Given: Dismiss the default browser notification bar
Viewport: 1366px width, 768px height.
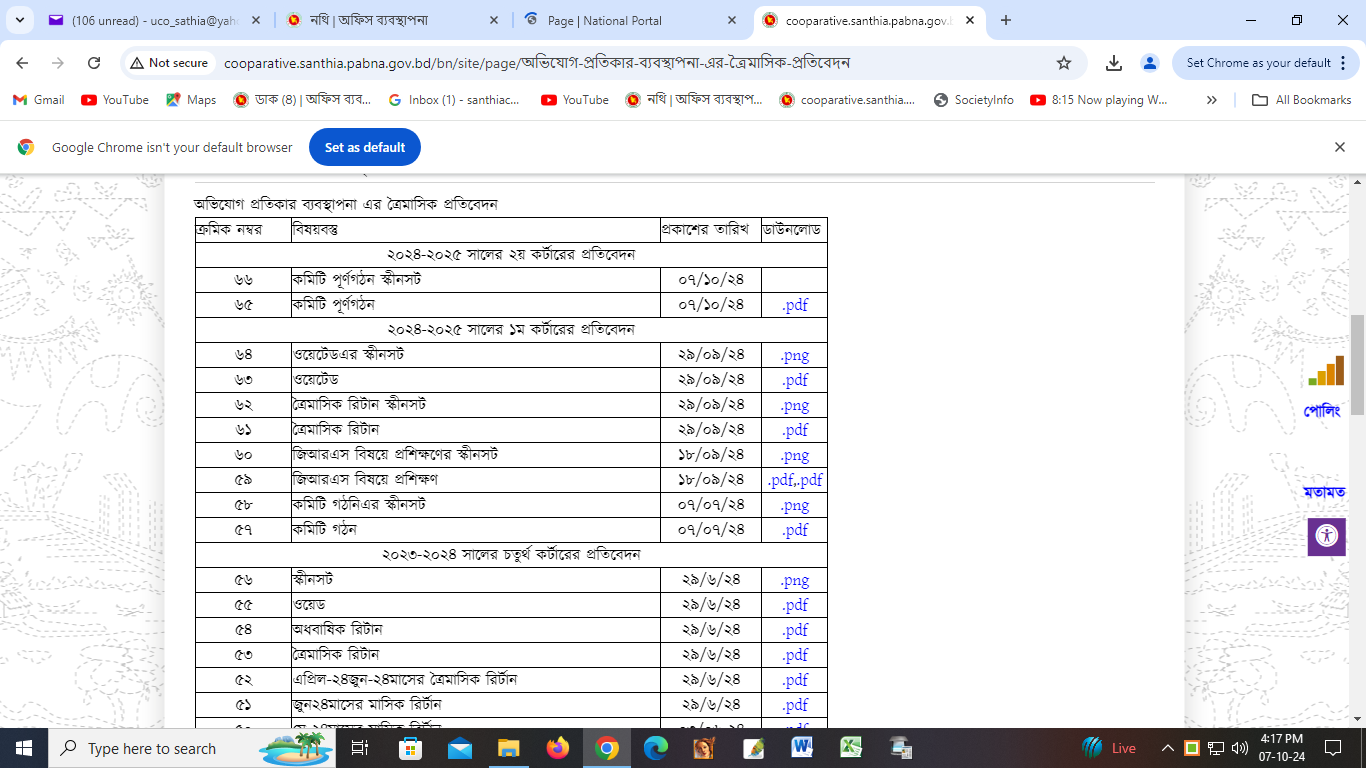Looking at the screenshot, I should pyautogui.click(x=1340, y=147).
